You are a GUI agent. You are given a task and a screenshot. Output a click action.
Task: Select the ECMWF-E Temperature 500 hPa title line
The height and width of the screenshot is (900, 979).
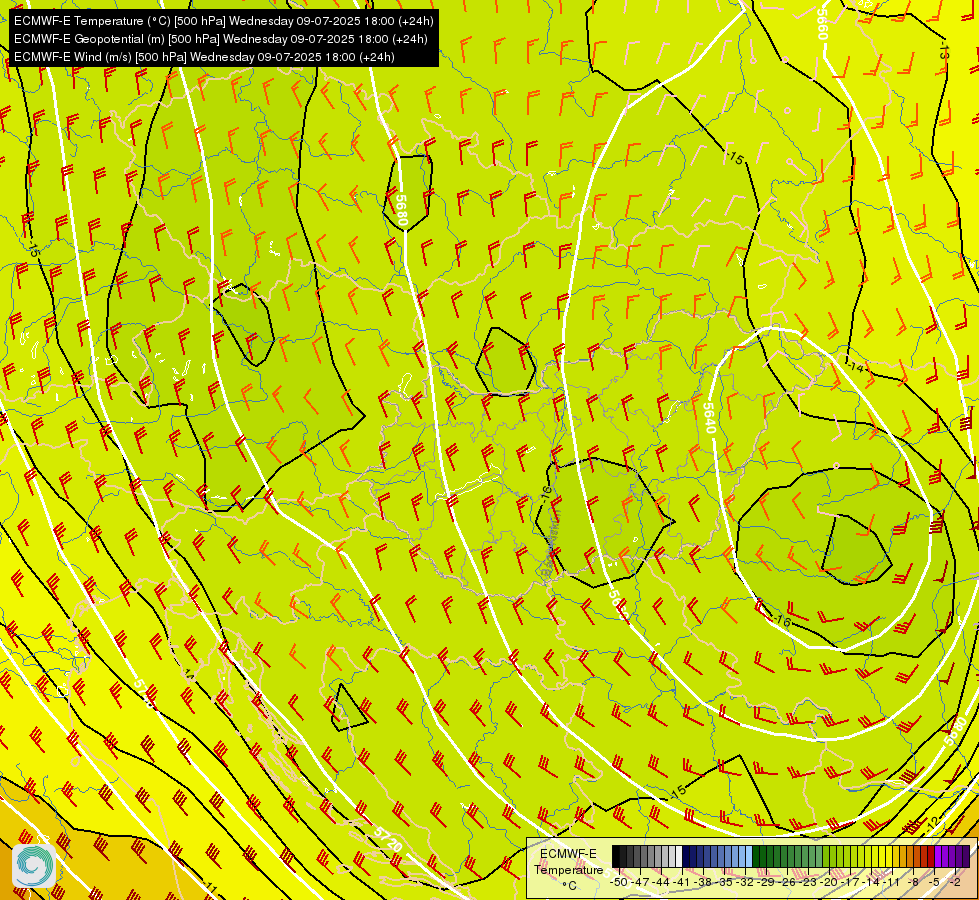pos(224,21)
